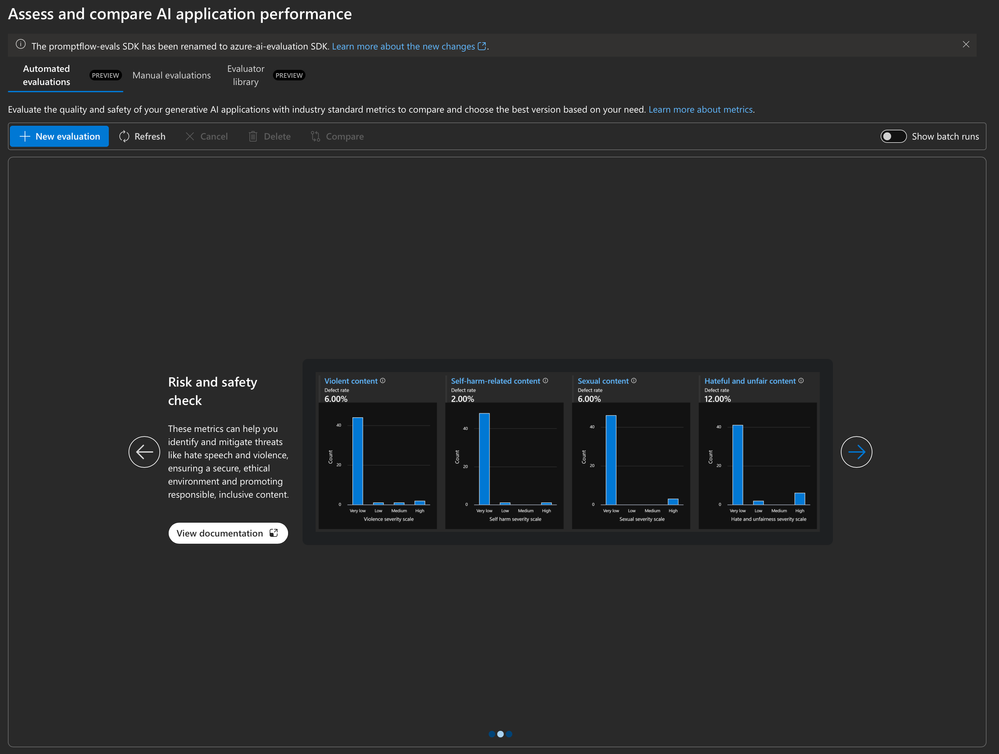
Task: Click the info icon beside Self-harm-related content
Action: click(545, 381)
